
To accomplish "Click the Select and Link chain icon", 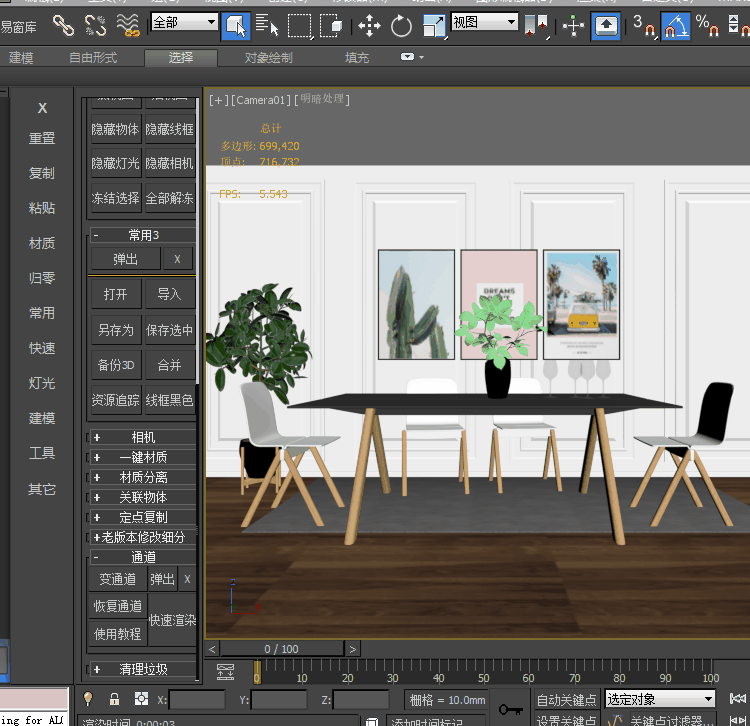I will tap(63, 26).
